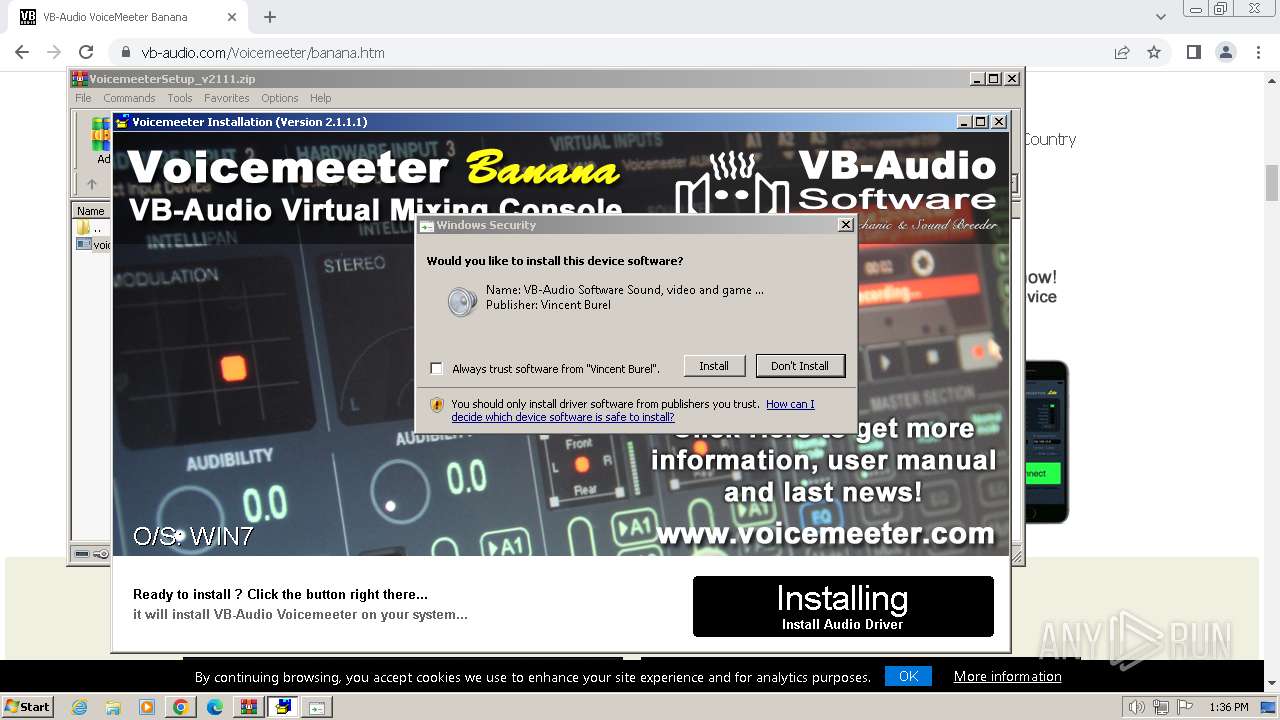The height and width of the screenshot is (720, 1280).
Task: Open the Help menu in WinRAR
Action: point(320,98)
